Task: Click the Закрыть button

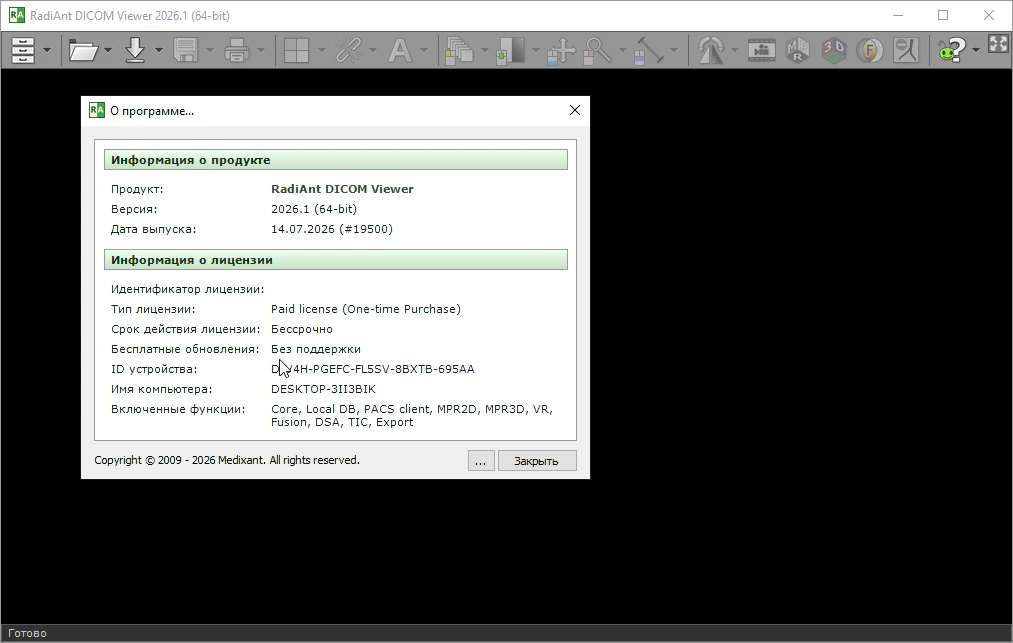Action: point(537,461)
